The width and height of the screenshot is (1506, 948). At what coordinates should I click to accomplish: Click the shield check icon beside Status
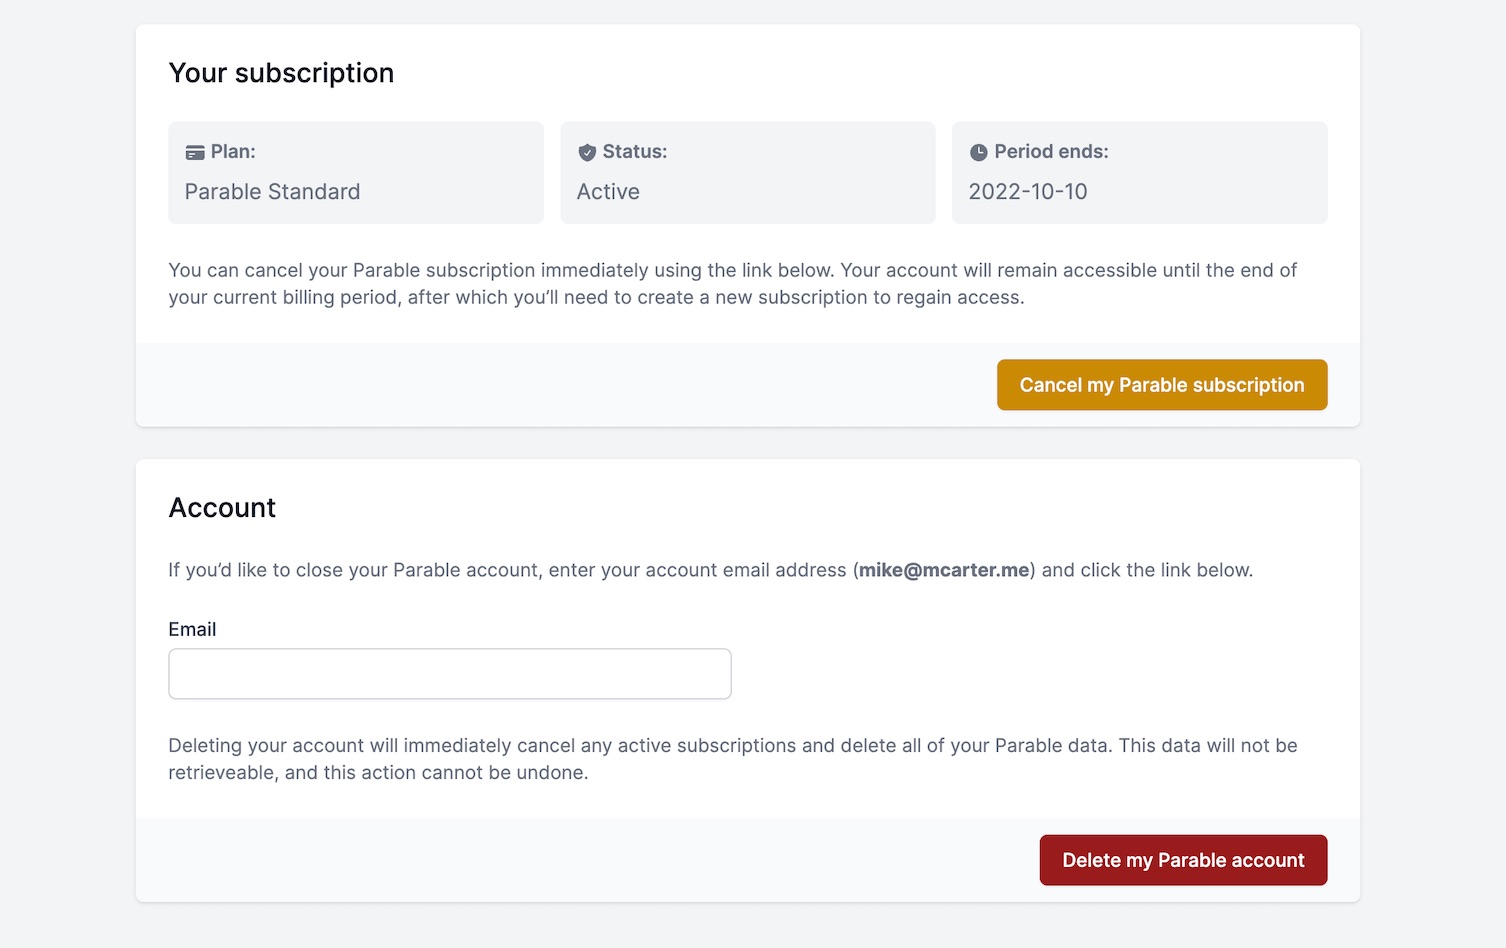tap(587, 153)
